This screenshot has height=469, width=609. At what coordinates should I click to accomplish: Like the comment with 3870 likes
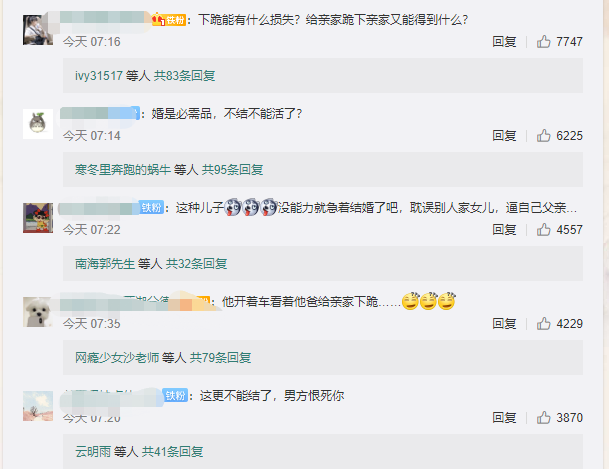click(x=543, y=417)
